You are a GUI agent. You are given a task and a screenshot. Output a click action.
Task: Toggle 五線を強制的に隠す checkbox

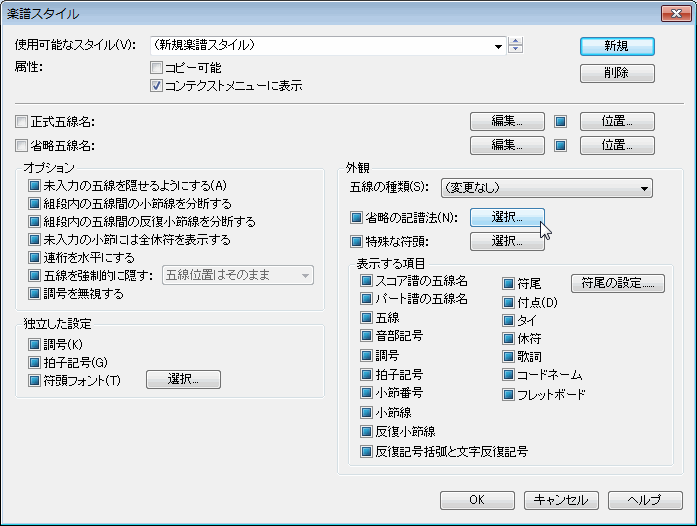(34, 276)
